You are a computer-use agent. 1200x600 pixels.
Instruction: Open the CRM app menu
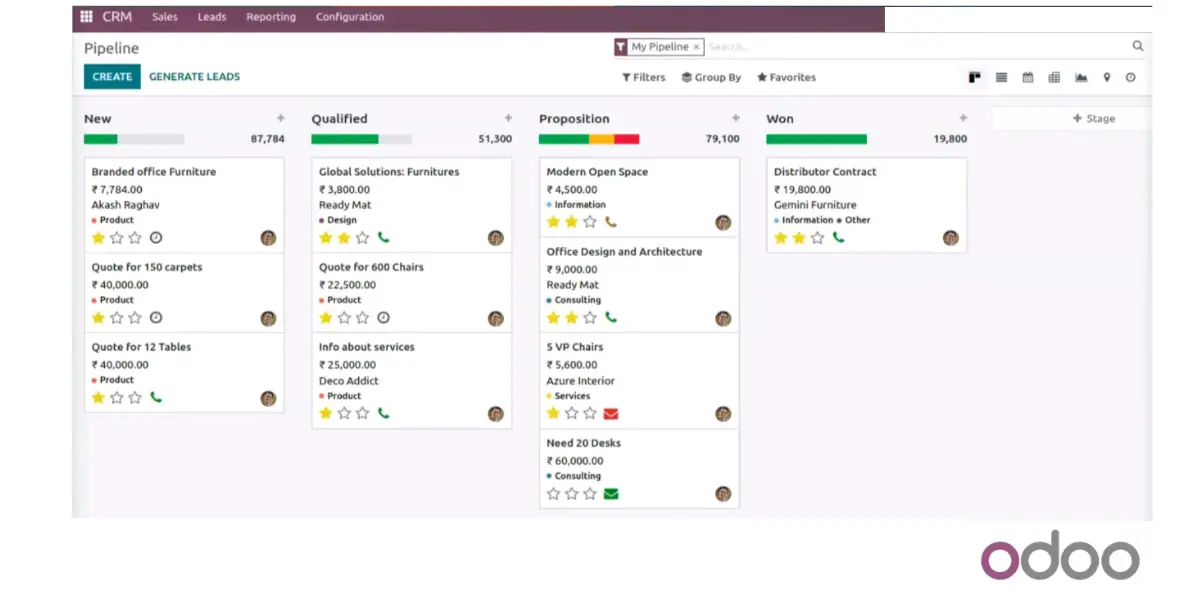tap(117, 17)
